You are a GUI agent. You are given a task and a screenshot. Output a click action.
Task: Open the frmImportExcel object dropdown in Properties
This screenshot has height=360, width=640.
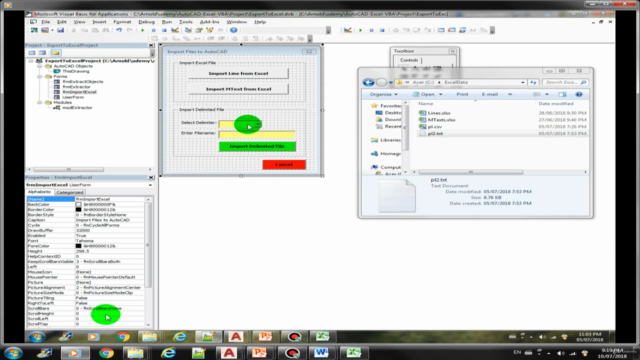150,185
